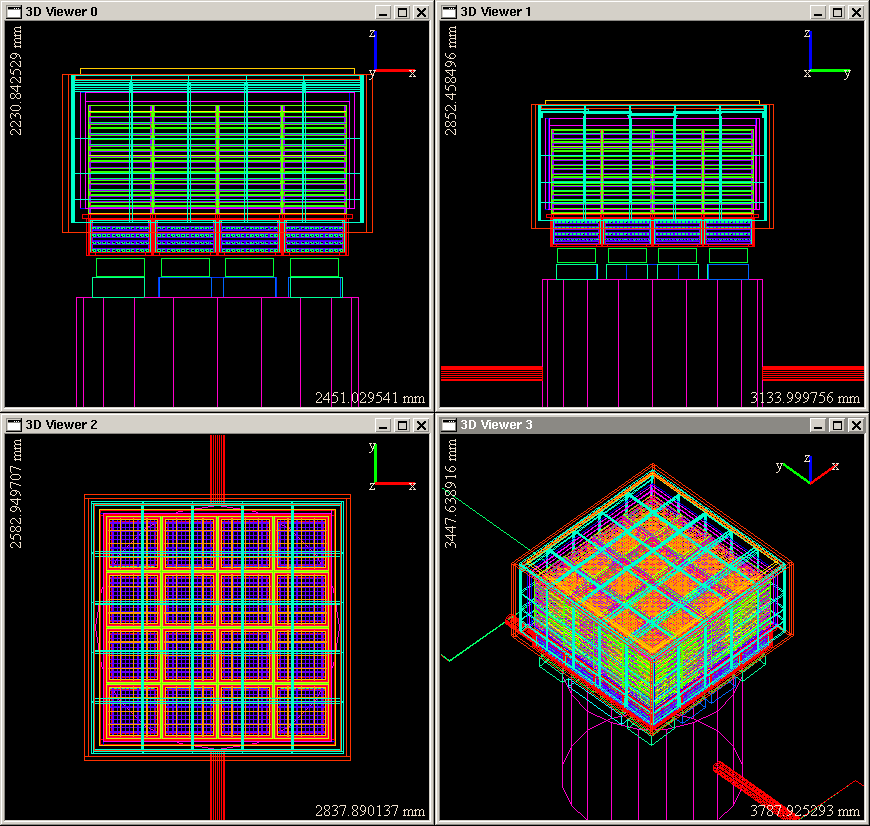Select the axis triad in 3D Viewer 2
Viewport: 870px width, 826px height.
386,470
